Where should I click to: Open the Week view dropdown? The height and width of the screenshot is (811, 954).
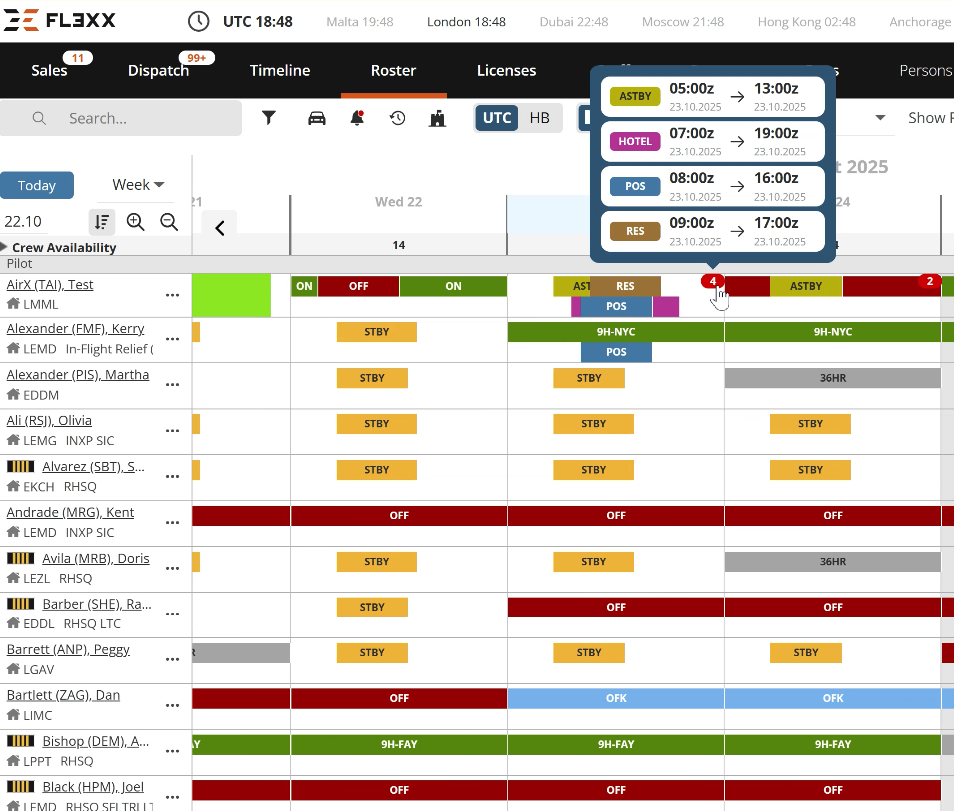coord(138,185)
